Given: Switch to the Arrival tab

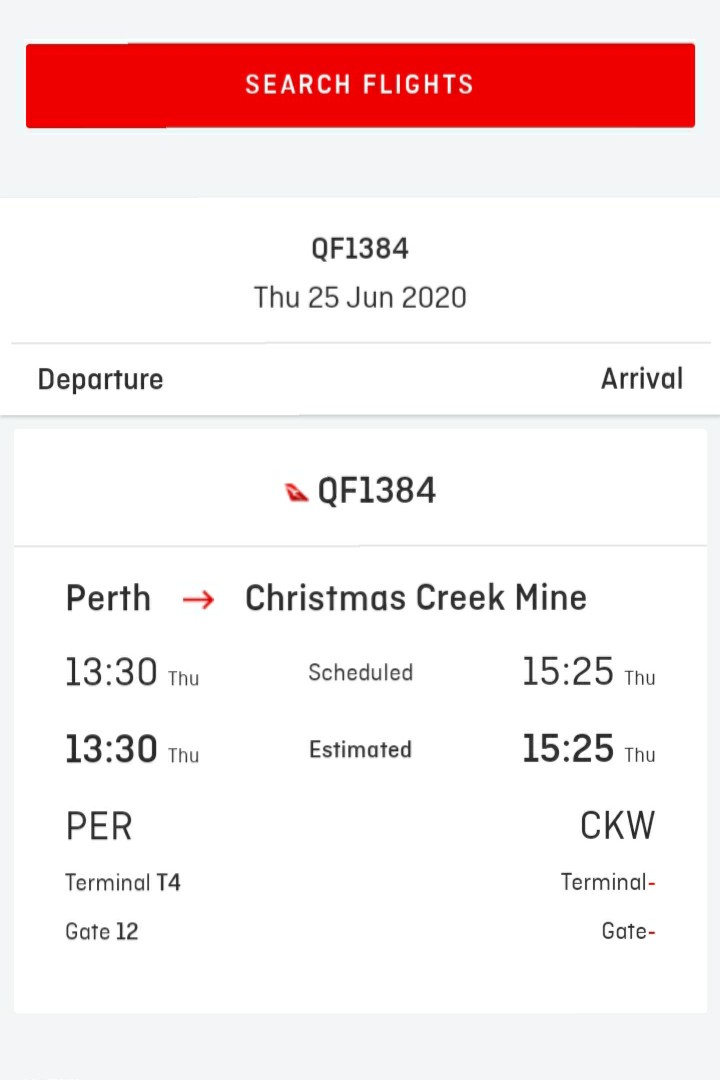Looking at the screenshot, I should [x=642, y=379].
